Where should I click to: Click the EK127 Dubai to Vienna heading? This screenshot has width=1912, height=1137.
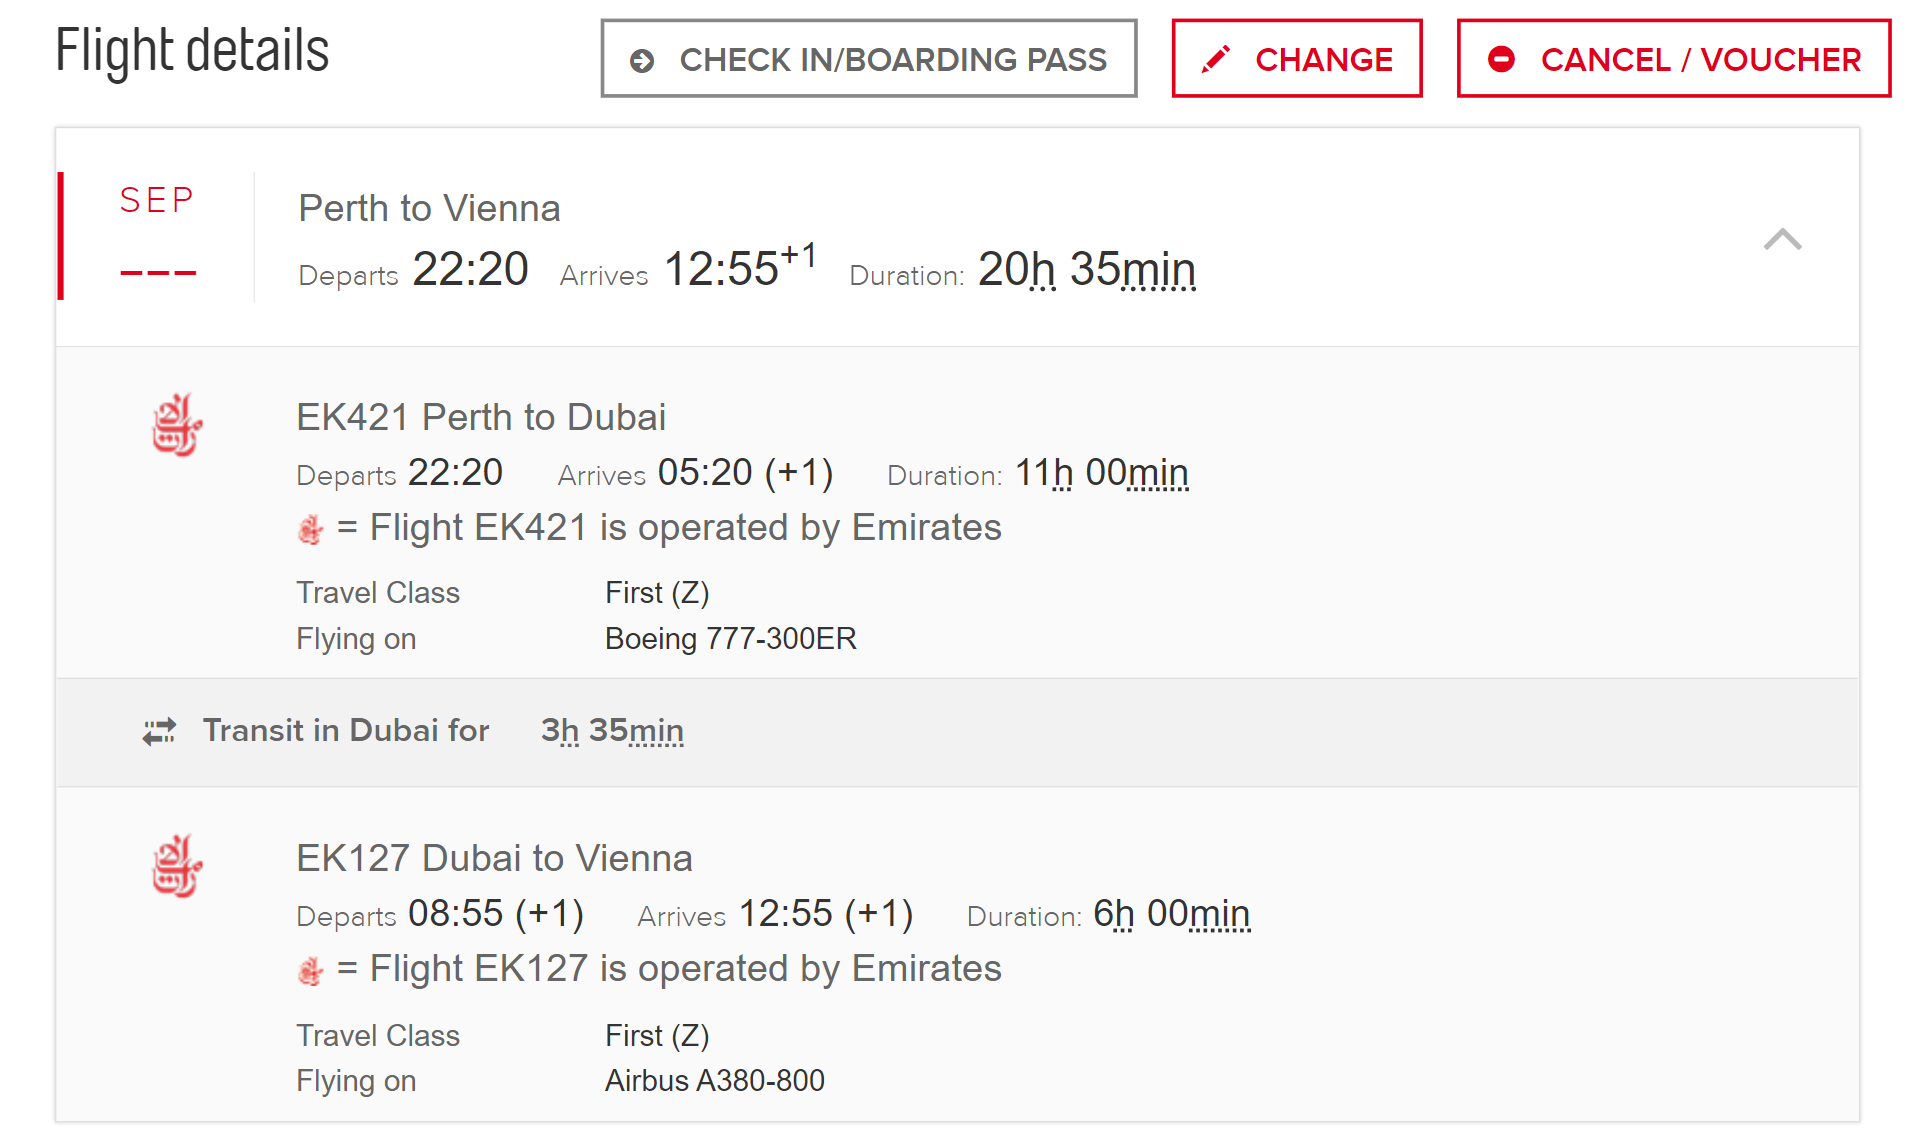(494, 858)
